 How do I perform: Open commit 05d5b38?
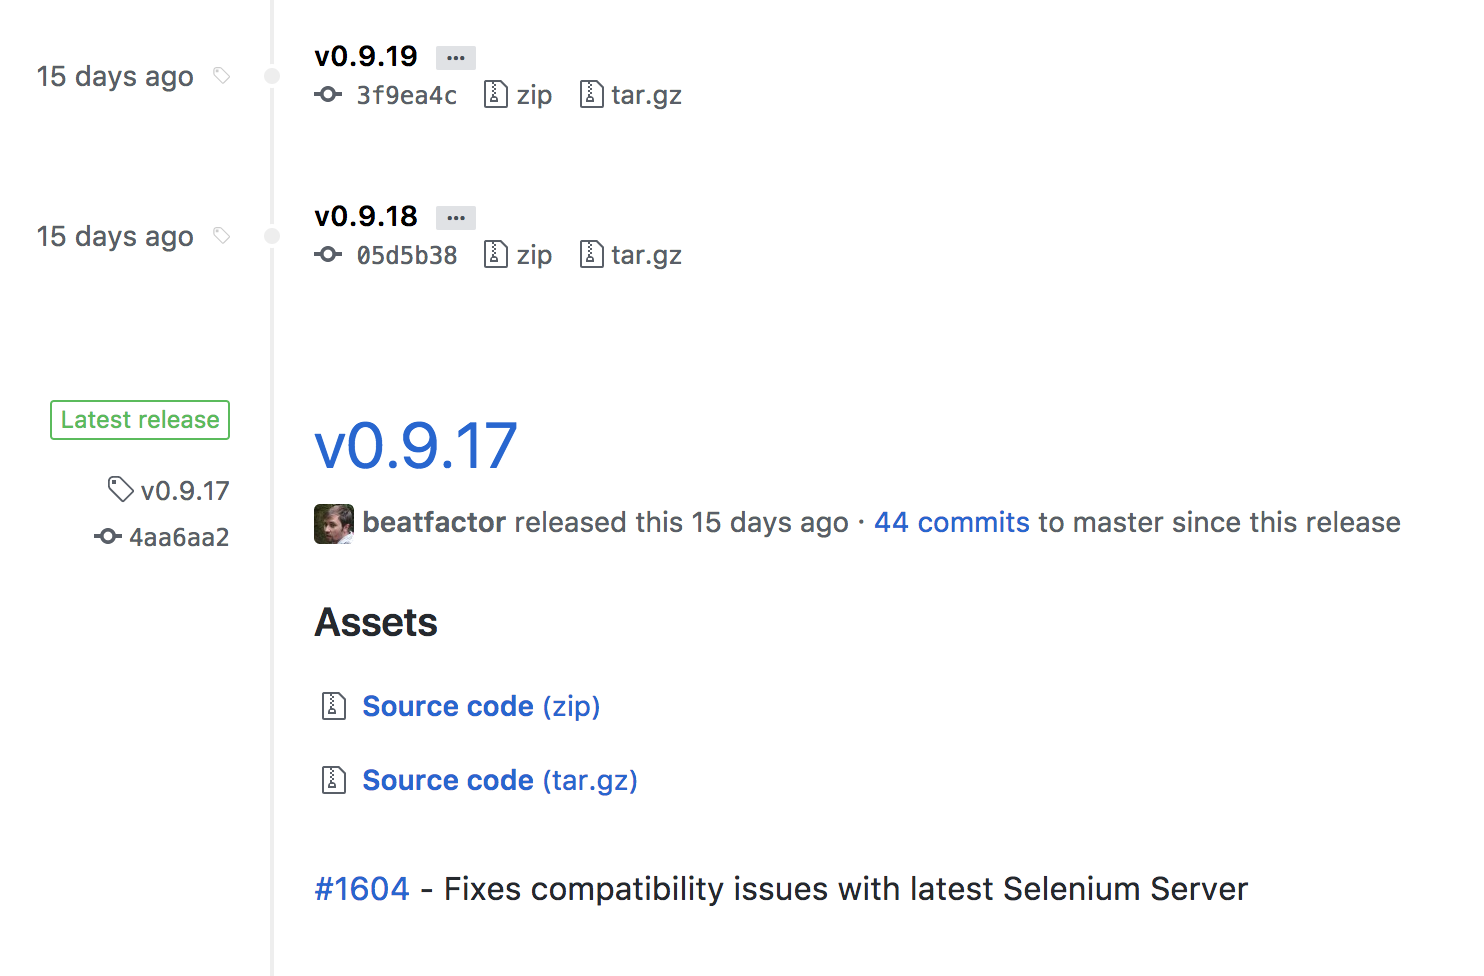407,256
